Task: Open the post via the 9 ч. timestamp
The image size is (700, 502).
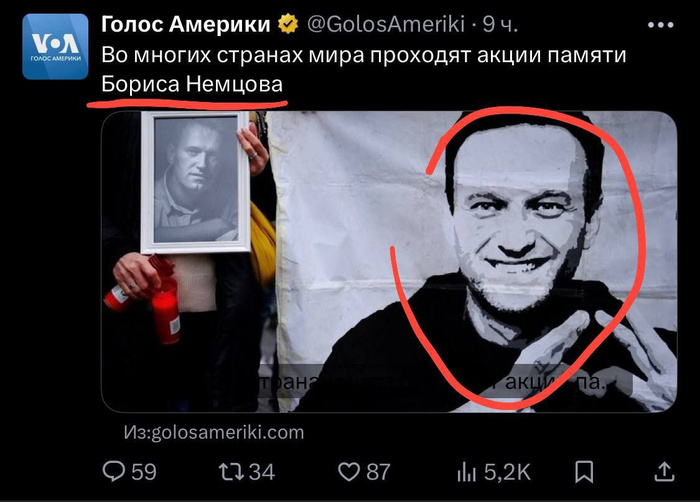Action: coord(500,25)
